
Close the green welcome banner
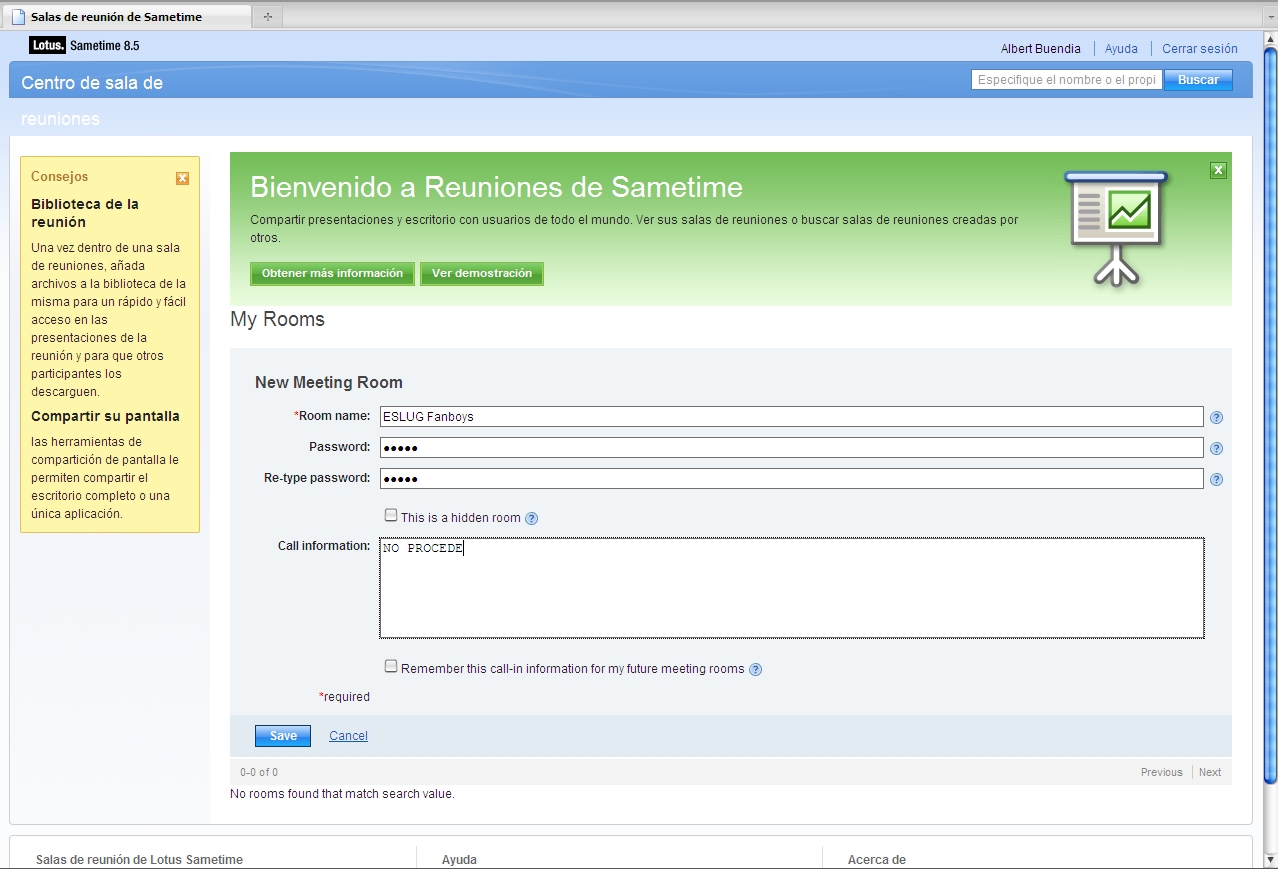(x=1218, y=170)
